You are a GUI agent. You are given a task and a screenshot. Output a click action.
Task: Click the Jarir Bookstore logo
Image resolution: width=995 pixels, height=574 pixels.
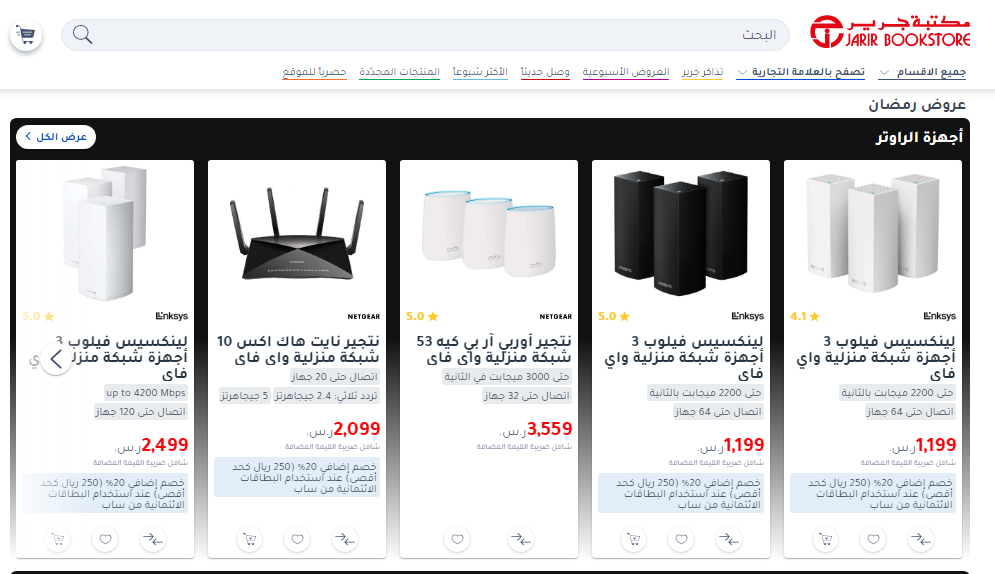pos(890,32)
